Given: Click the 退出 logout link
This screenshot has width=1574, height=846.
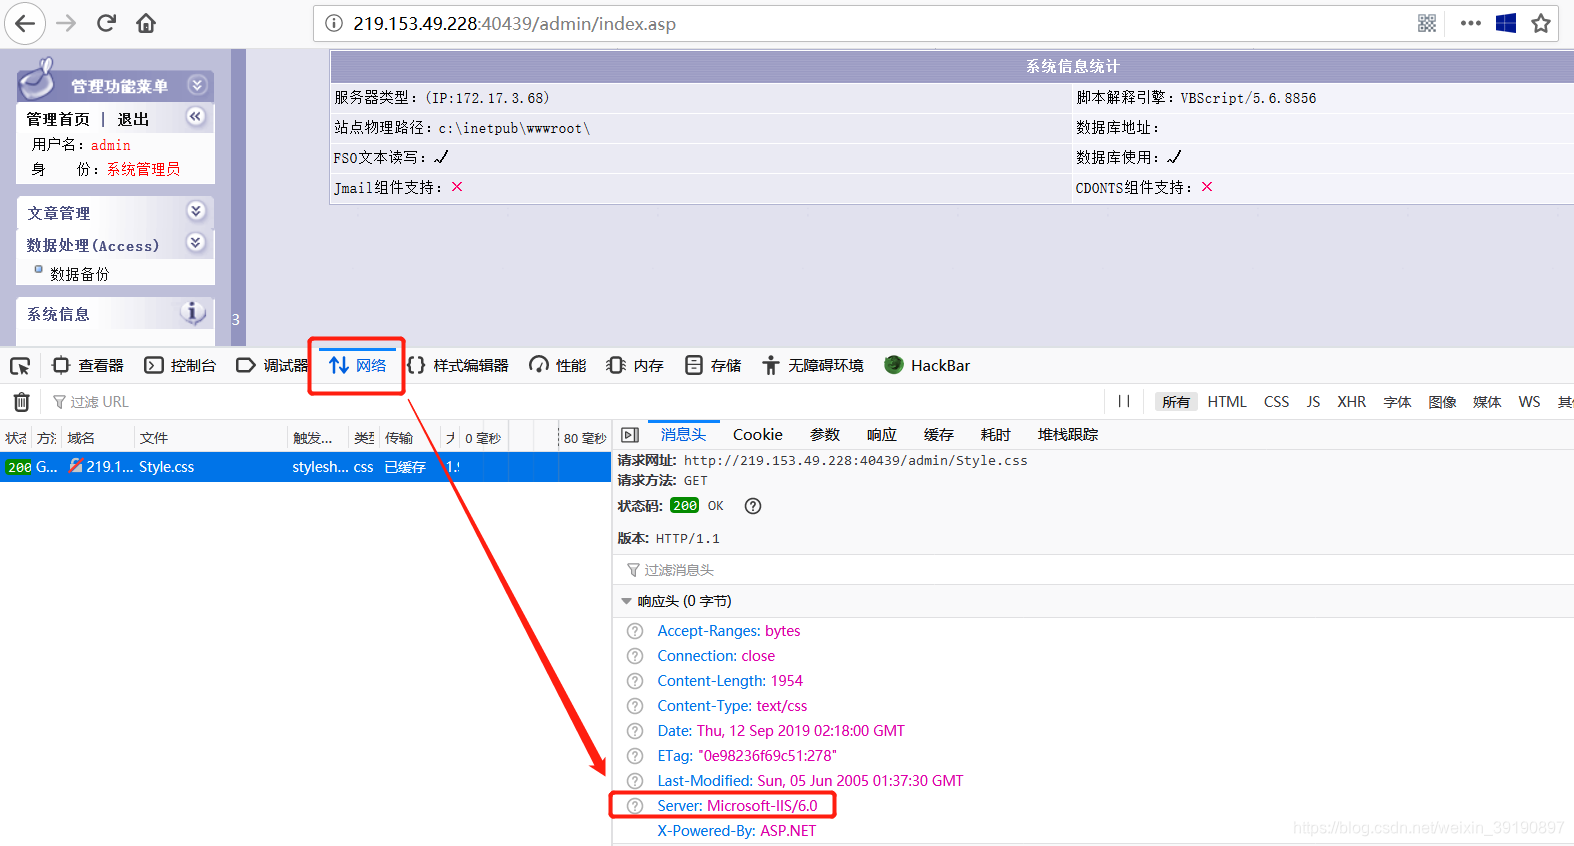Looking at the screenshot, I should pos(133,119).
